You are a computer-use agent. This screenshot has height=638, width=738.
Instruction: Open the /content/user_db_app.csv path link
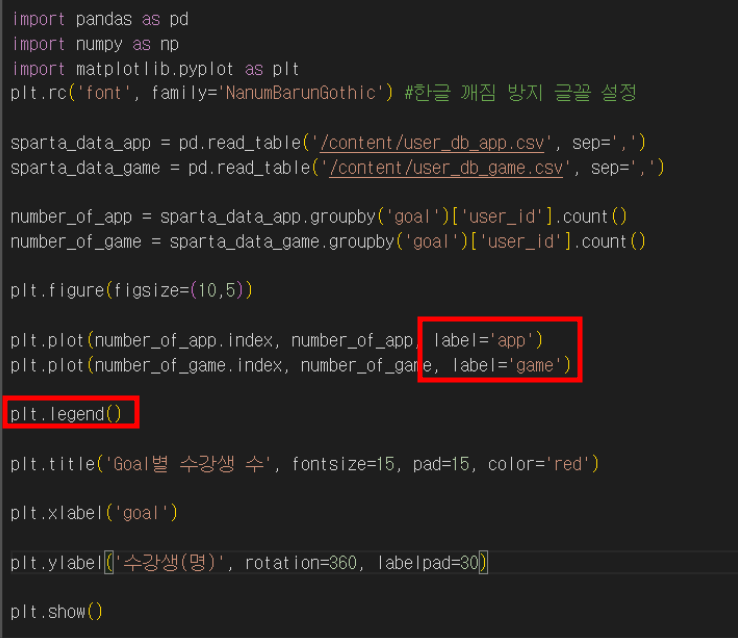click(432, 143)
